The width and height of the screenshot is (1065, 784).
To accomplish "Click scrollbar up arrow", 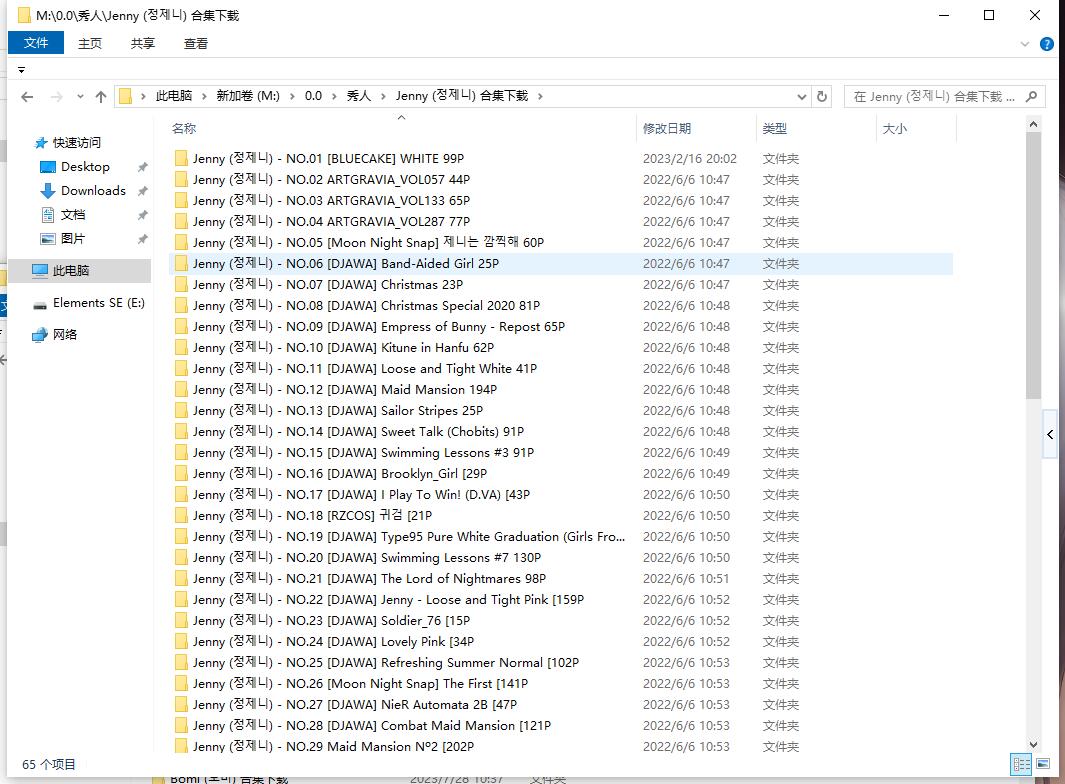I will (x=1033, y=124).
